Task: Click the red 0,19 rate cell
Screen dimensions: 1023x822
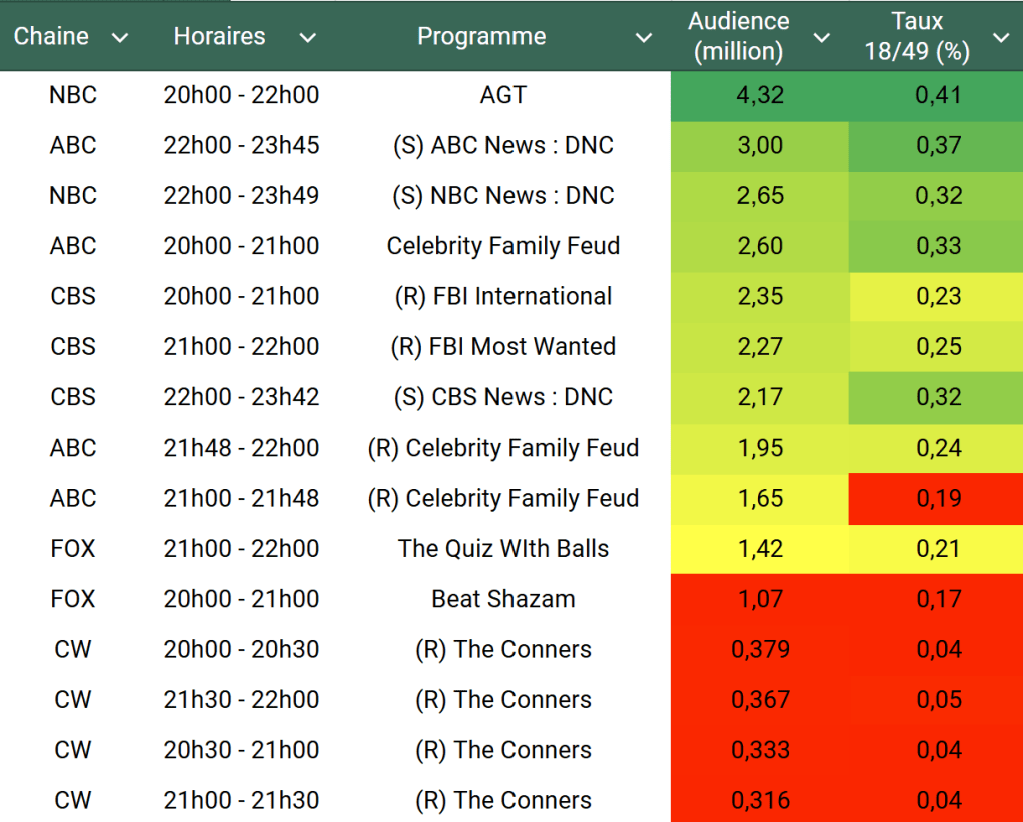Action: tap(938, 498)
